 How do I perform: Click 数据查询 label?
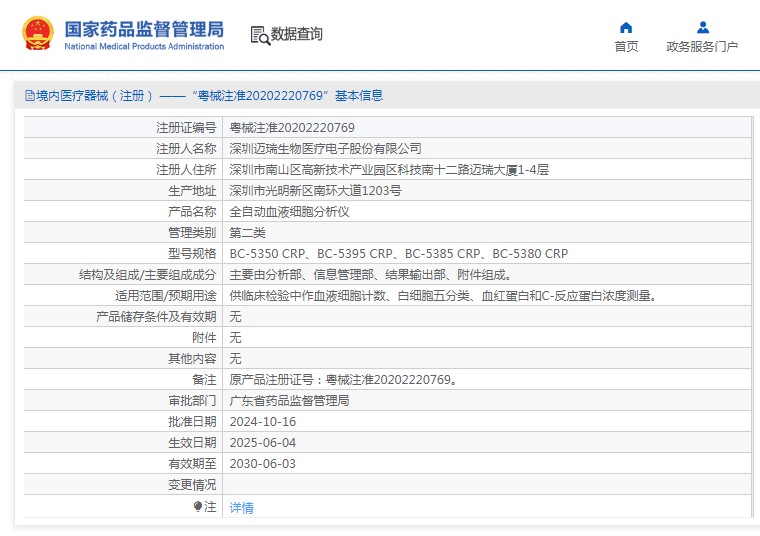(x=296, y=34)
